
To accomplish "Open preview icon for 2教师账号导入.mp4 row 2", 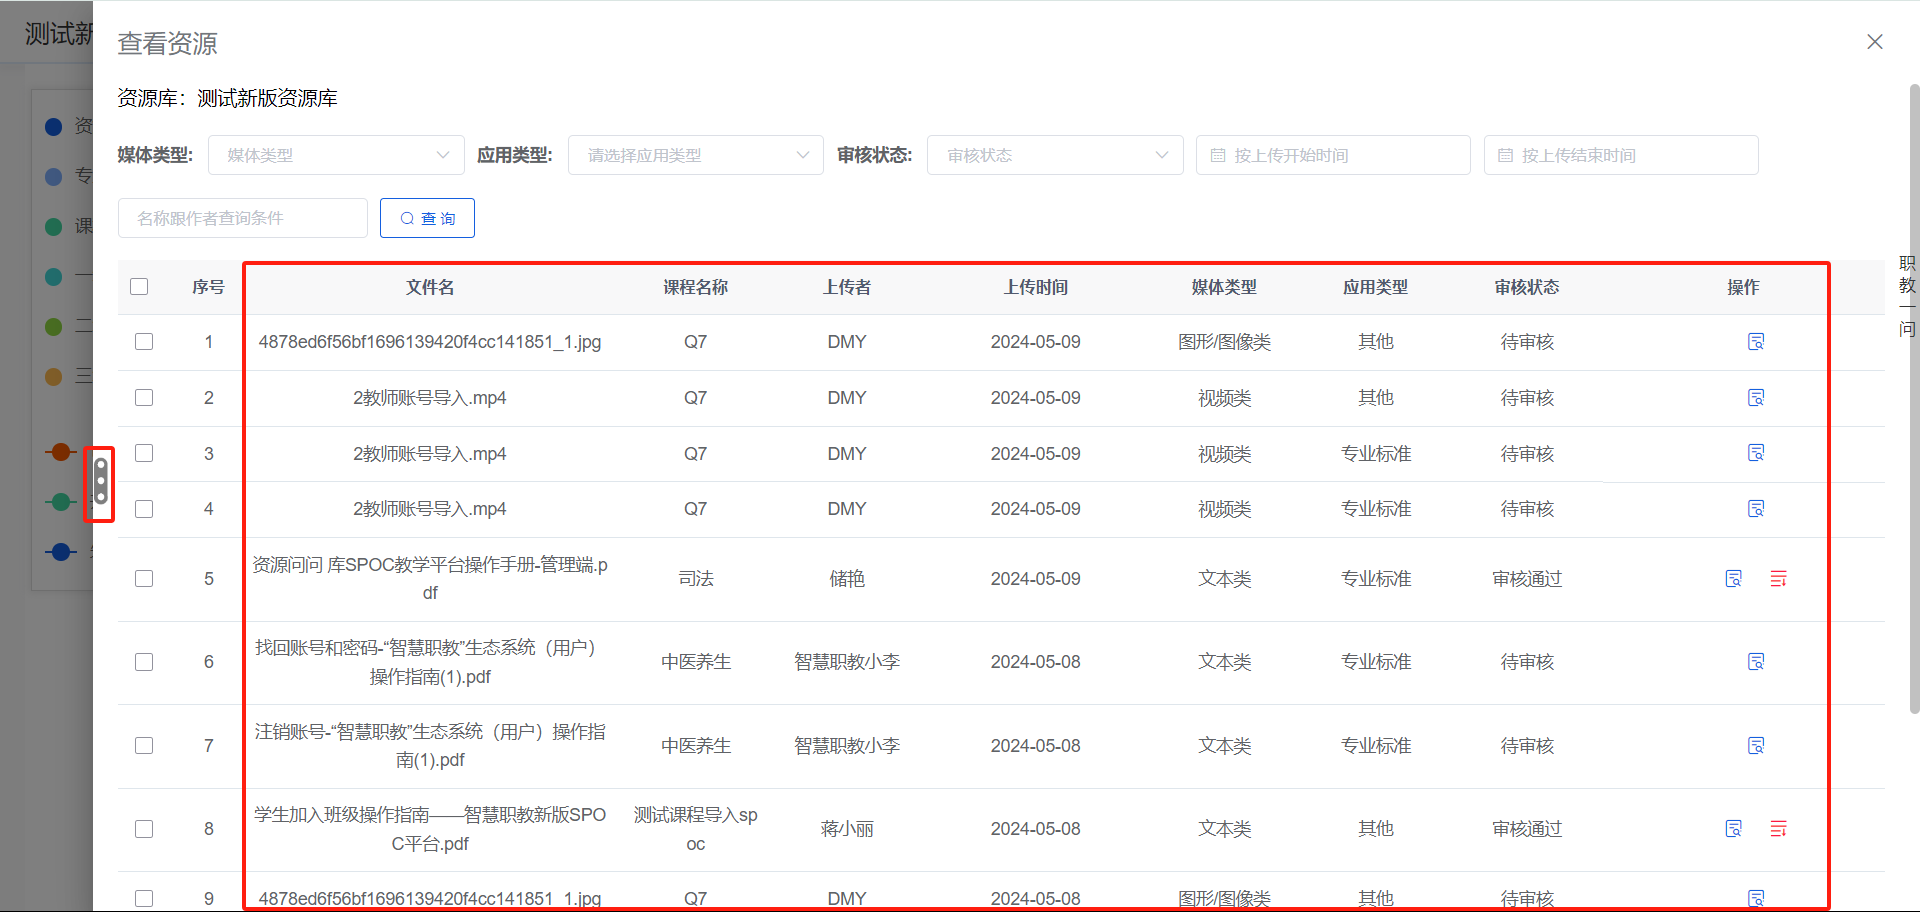I will tap(1757, 397).
